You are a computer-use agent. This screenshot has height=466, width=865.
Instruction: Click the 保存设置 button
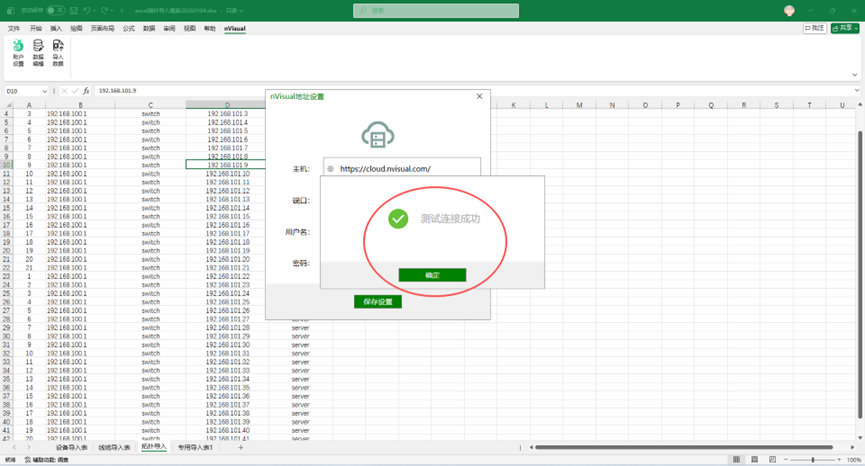pos(377,302)
